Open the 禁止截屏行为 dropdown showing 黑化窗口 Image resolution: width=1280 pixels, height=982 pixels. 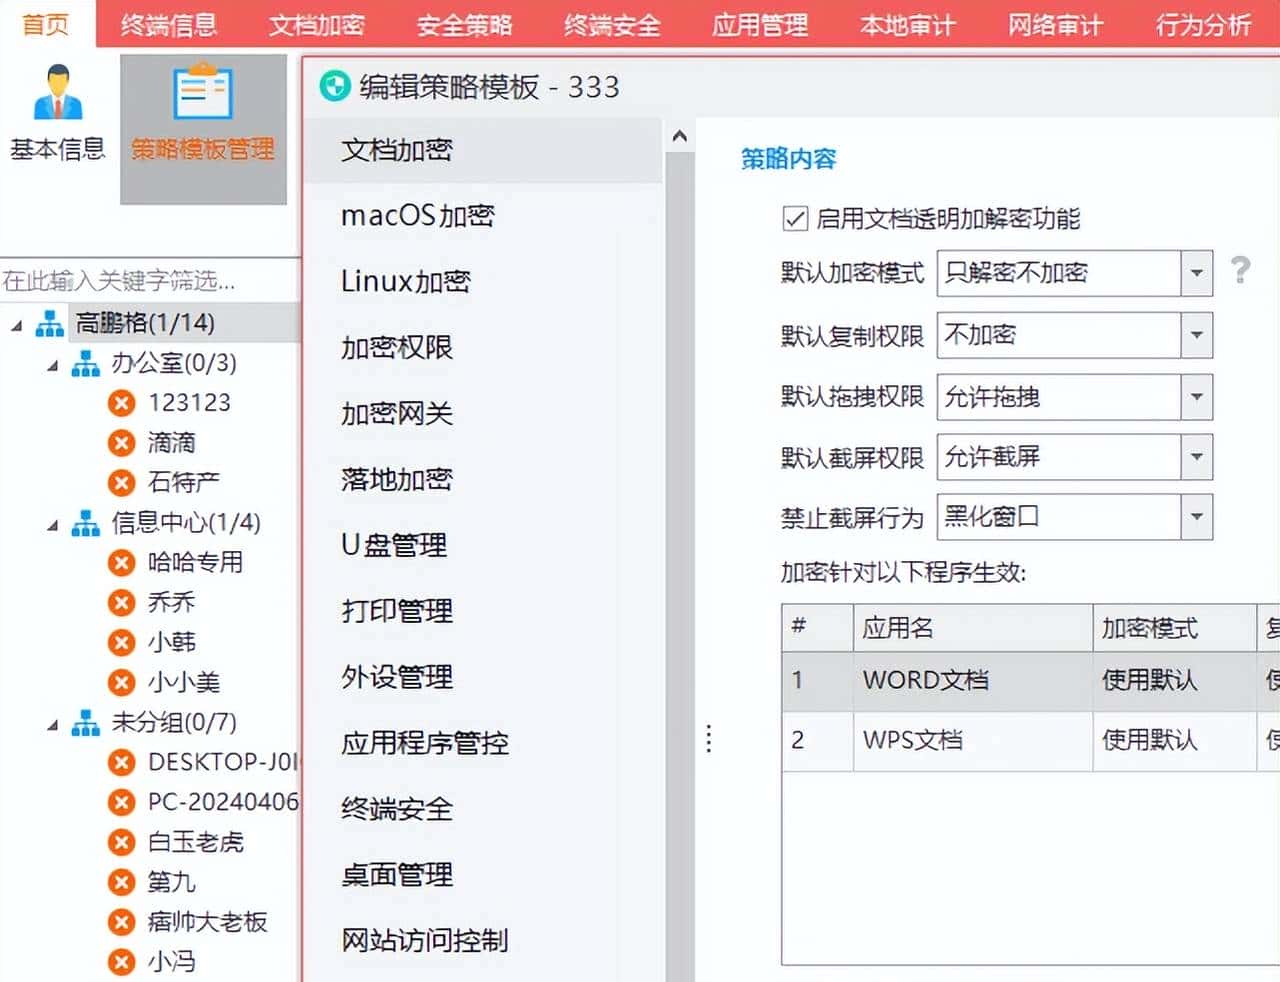(1197, 517)
